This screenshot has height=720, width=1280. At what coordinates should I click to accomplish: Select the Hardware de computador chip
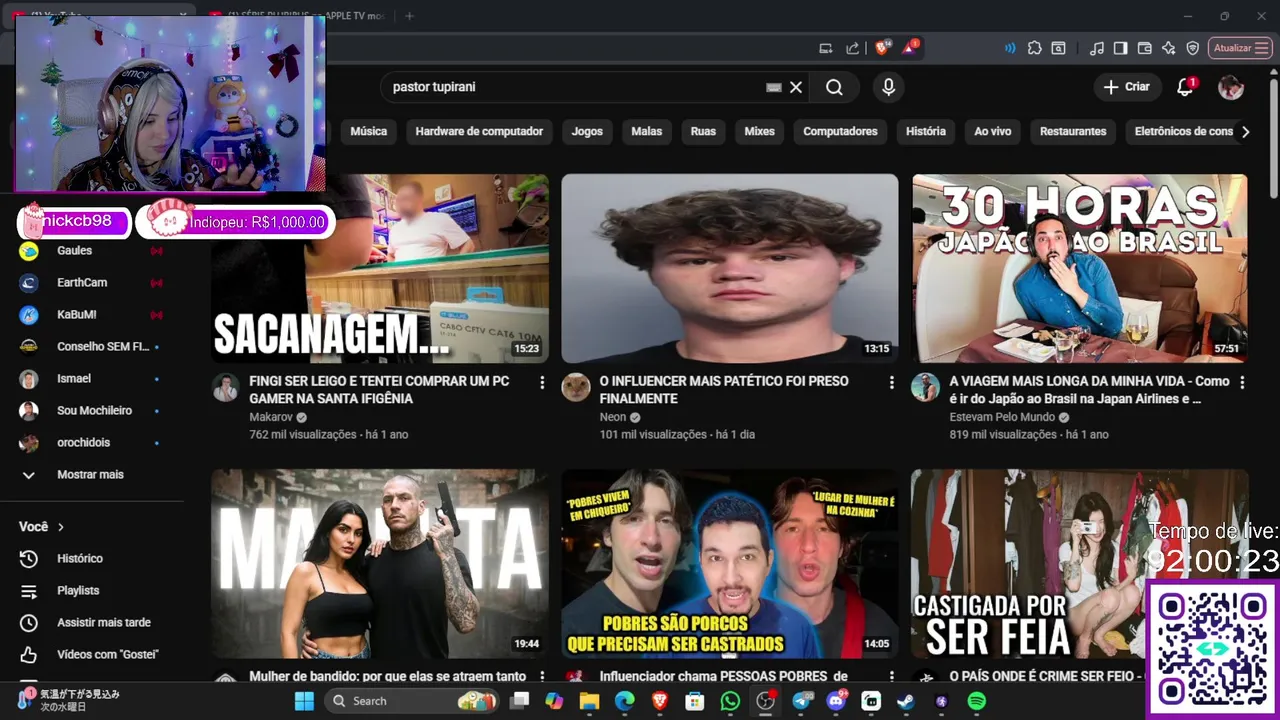click(x=479, y=131)
